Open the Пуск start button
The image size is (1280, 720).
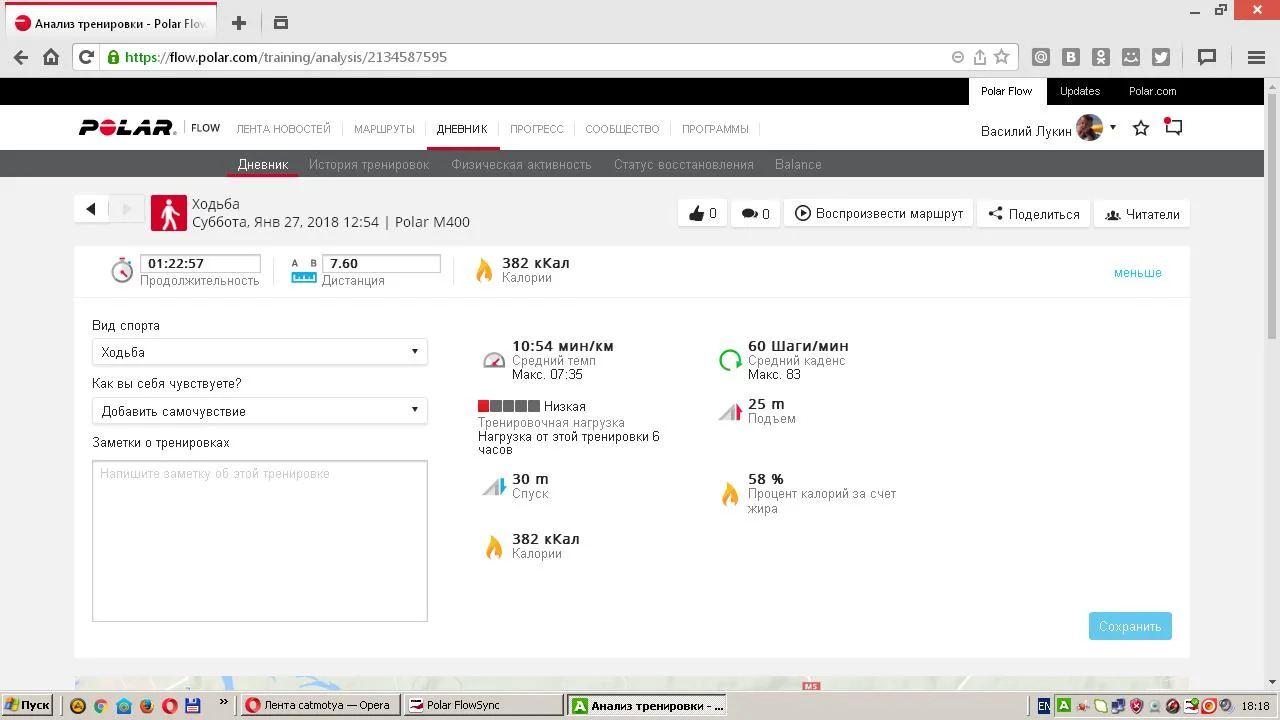[x=28, y=705]
